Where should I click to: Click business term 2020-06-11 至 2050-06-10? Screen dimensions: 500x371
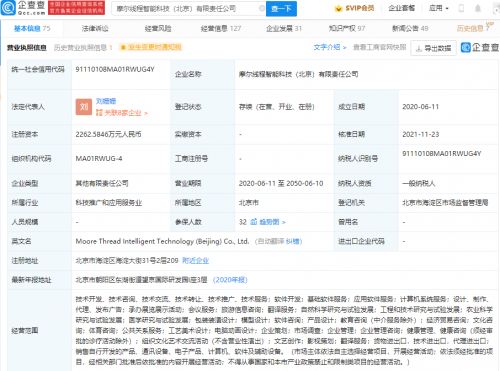[x=281, y=183]
